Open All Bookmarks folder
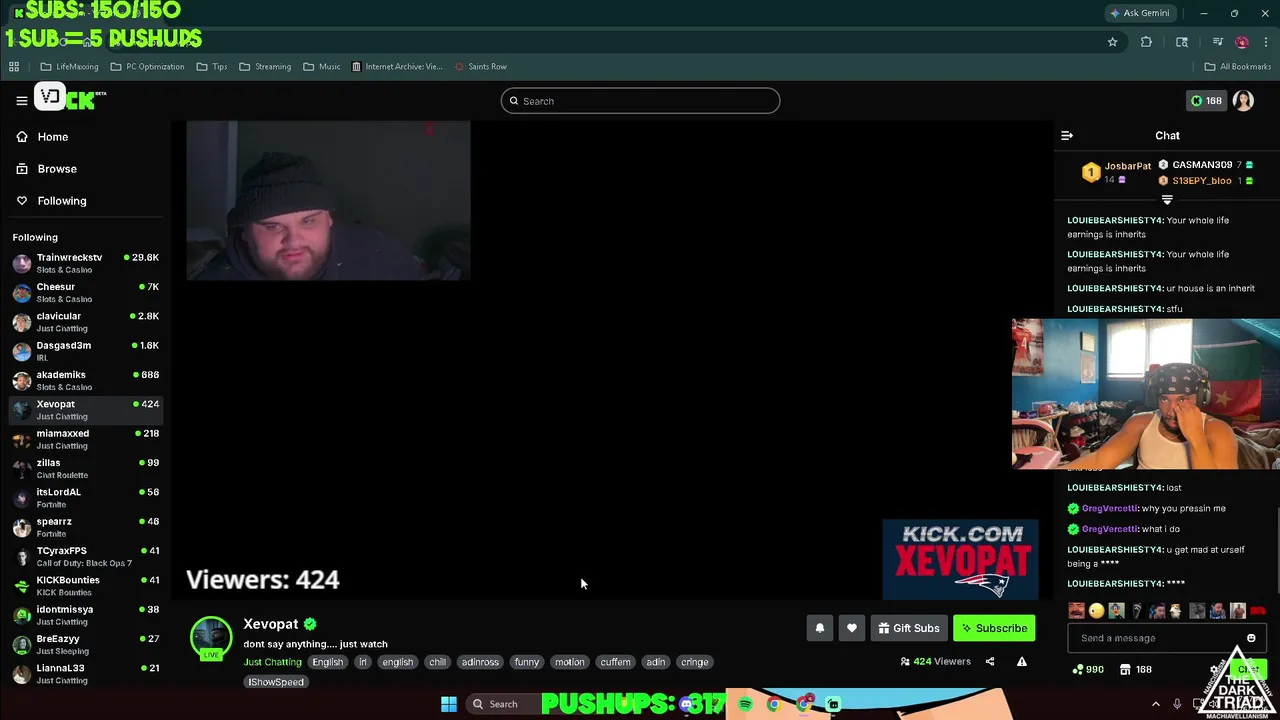 click(x=1238, y=67)
